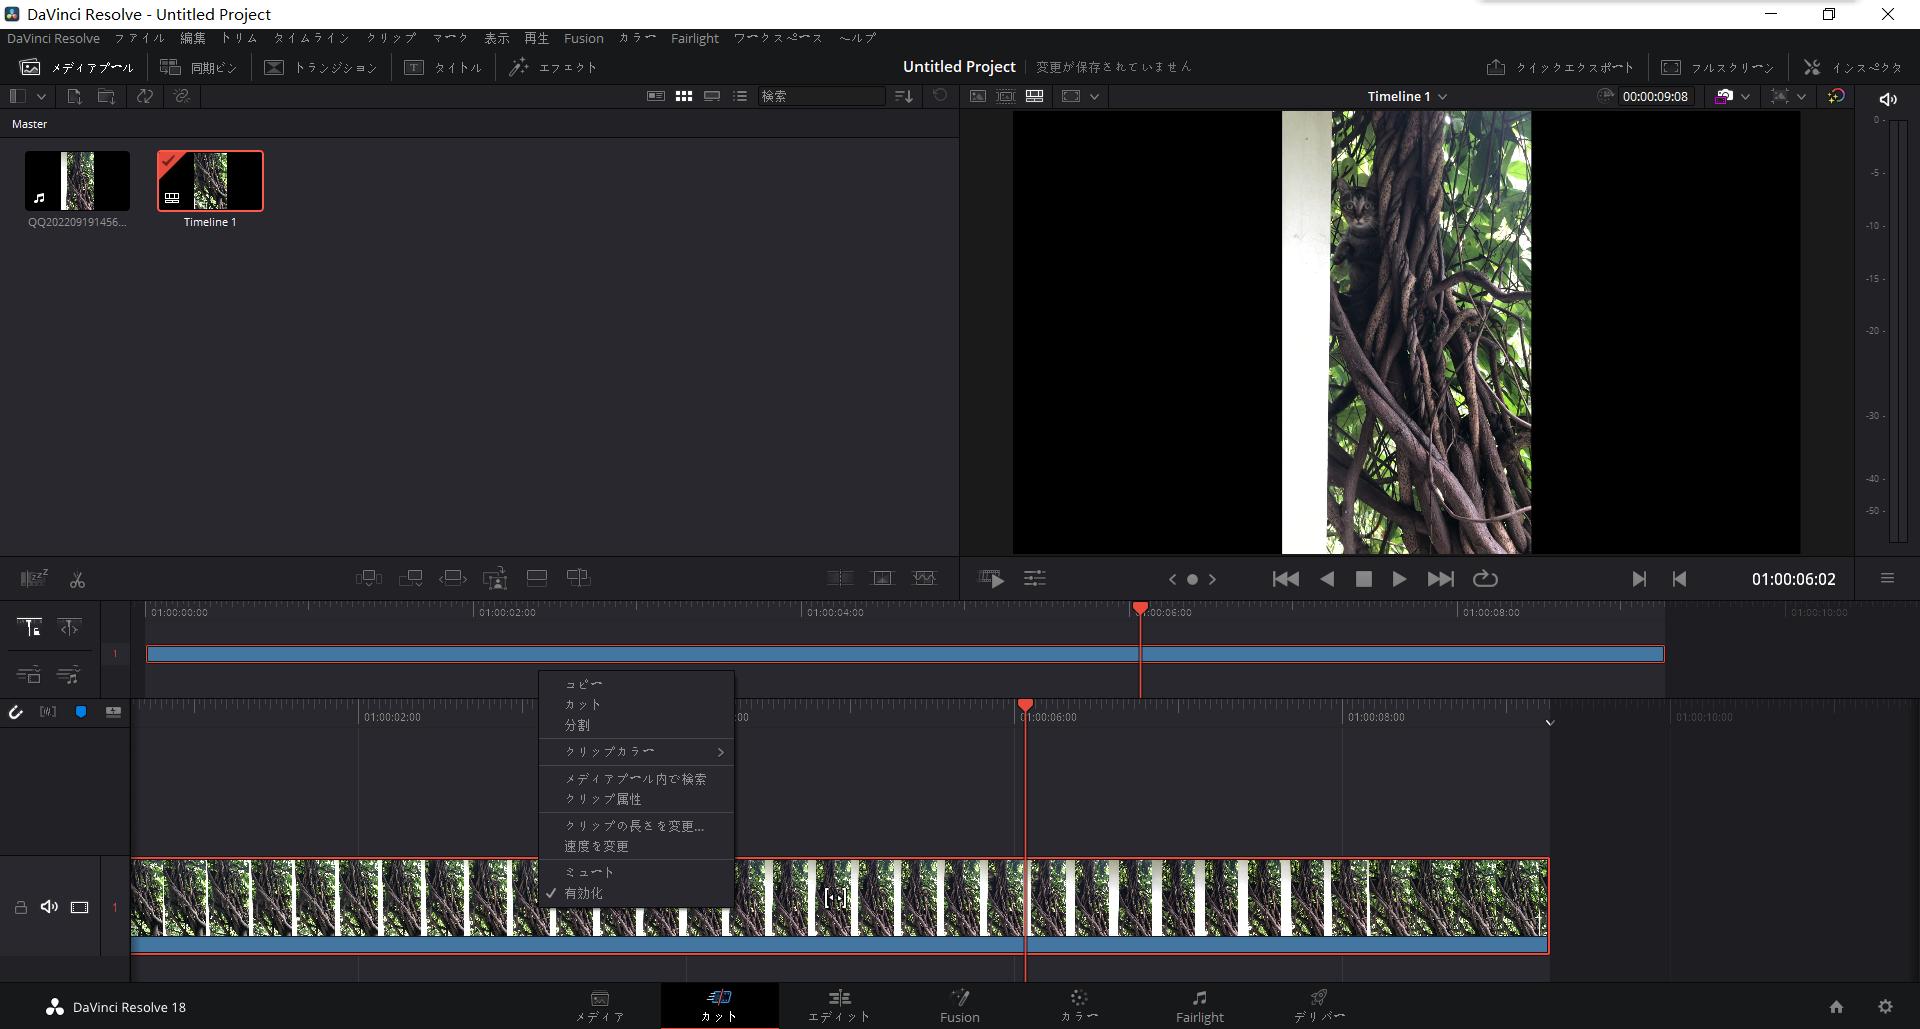Open the Fairlight menu in menu bar
This screenshot has height=1029, width=1920.
click(x=694, y=38)
